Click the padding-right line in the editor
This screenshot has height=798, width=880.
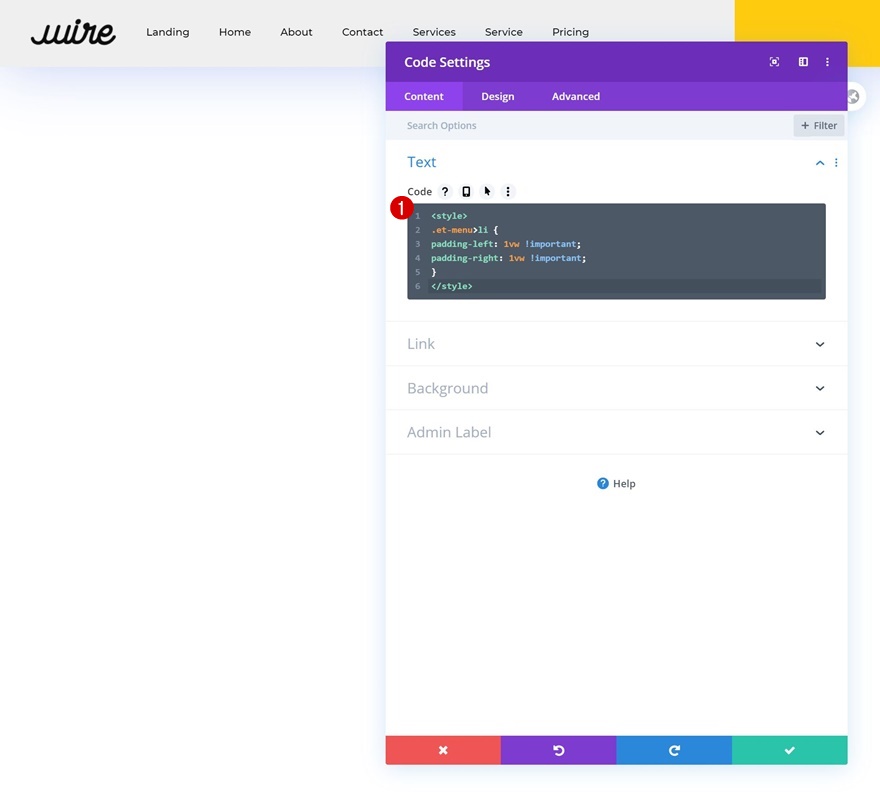[x=508, y=258]
